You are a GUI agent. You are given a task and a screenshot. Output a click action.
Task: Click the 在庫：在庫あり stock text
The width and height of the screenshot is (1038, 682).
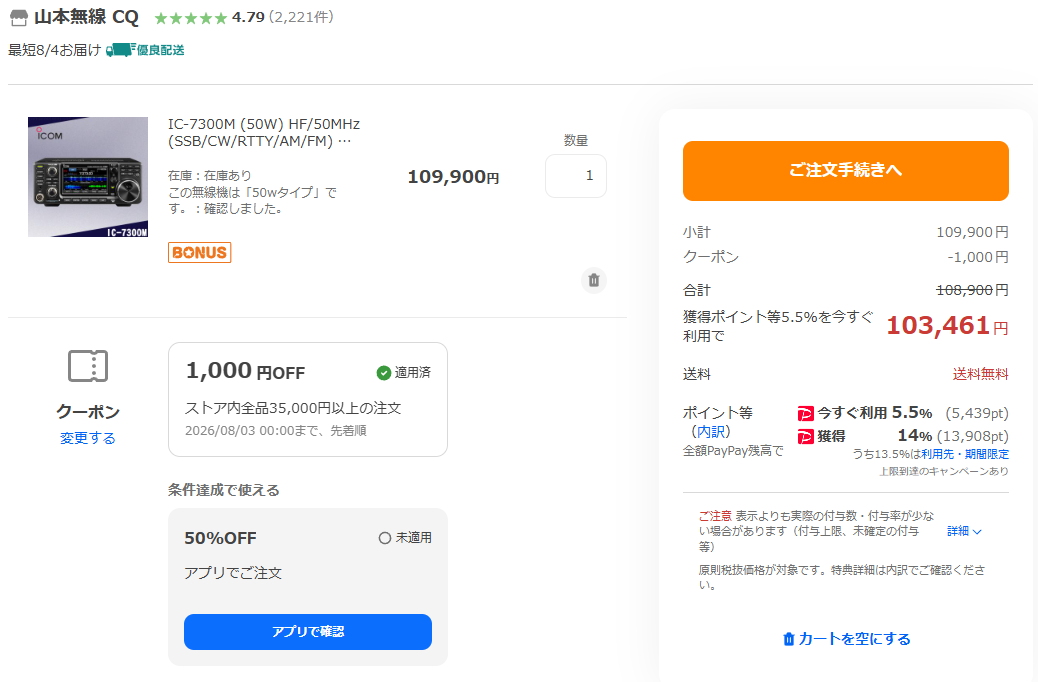pos(210,175)
